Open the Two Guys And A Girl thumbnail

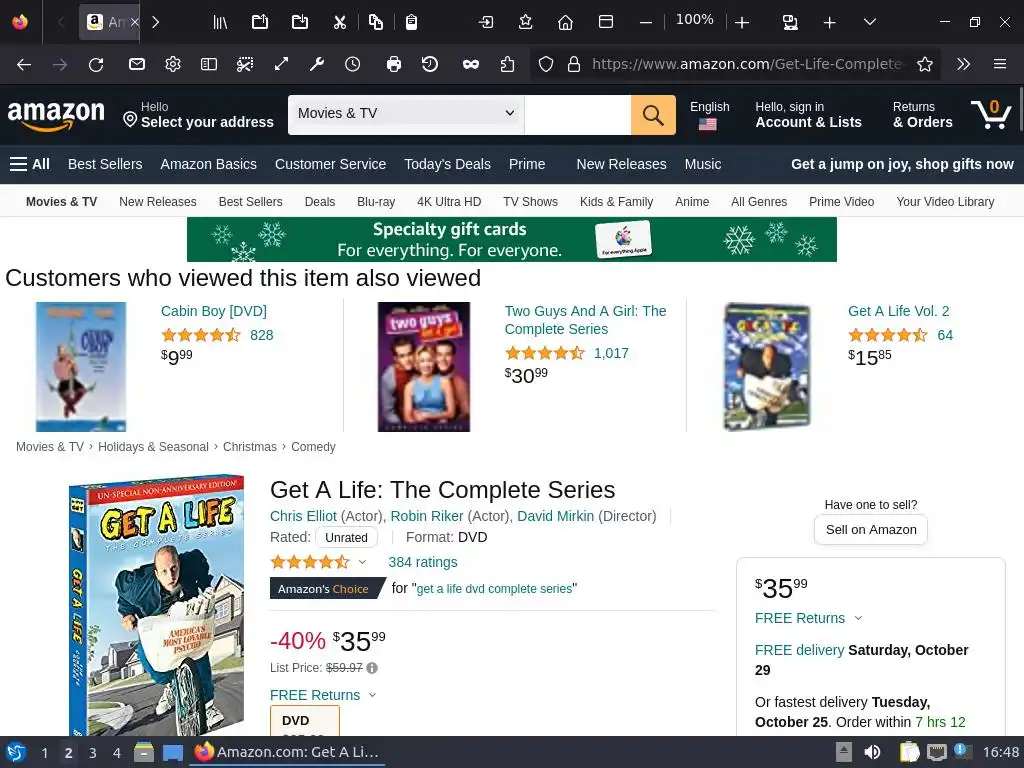(x=424, y=366)
